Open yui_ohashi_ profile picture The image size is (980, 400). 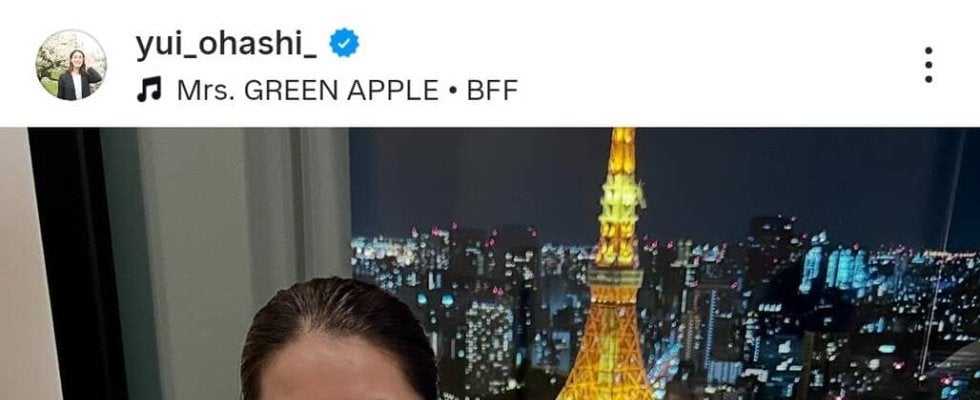click(x=71, y=64)
